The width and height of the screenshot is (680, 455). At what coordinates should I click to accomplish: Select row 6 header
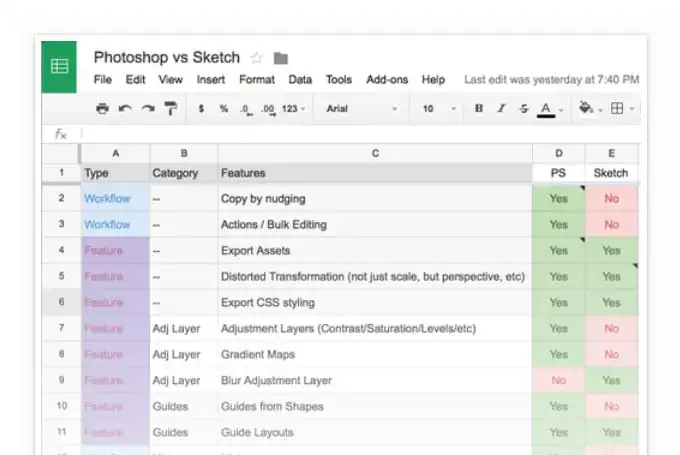tap(61, 302)
